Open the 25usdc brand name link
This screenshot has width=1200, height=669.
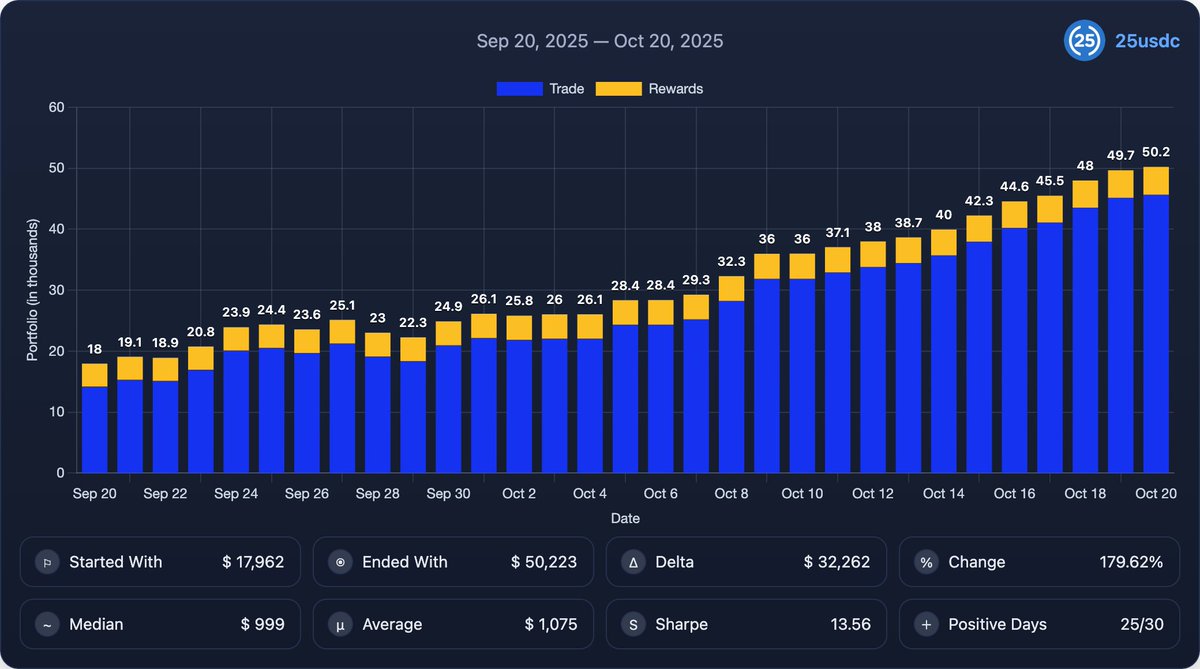[x=1148, y=41]
